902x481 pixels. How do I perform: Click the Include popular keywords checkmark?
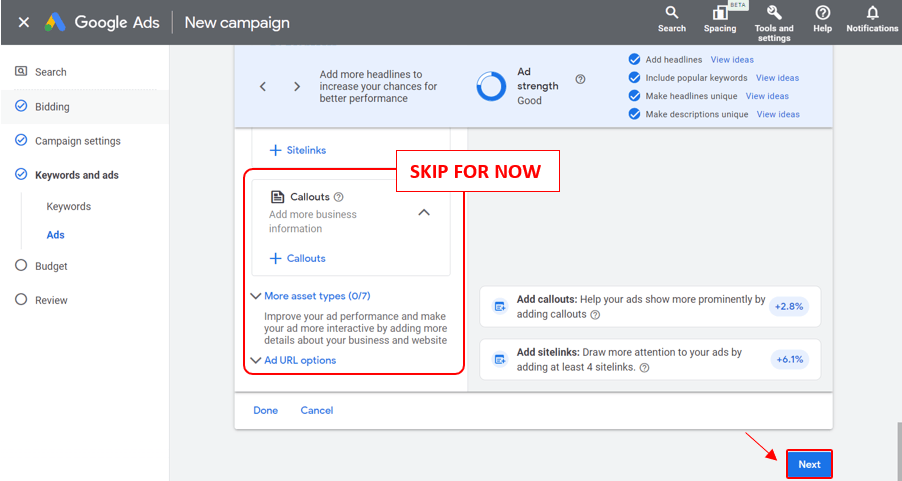pyautogui.click(x=635, y=78)
